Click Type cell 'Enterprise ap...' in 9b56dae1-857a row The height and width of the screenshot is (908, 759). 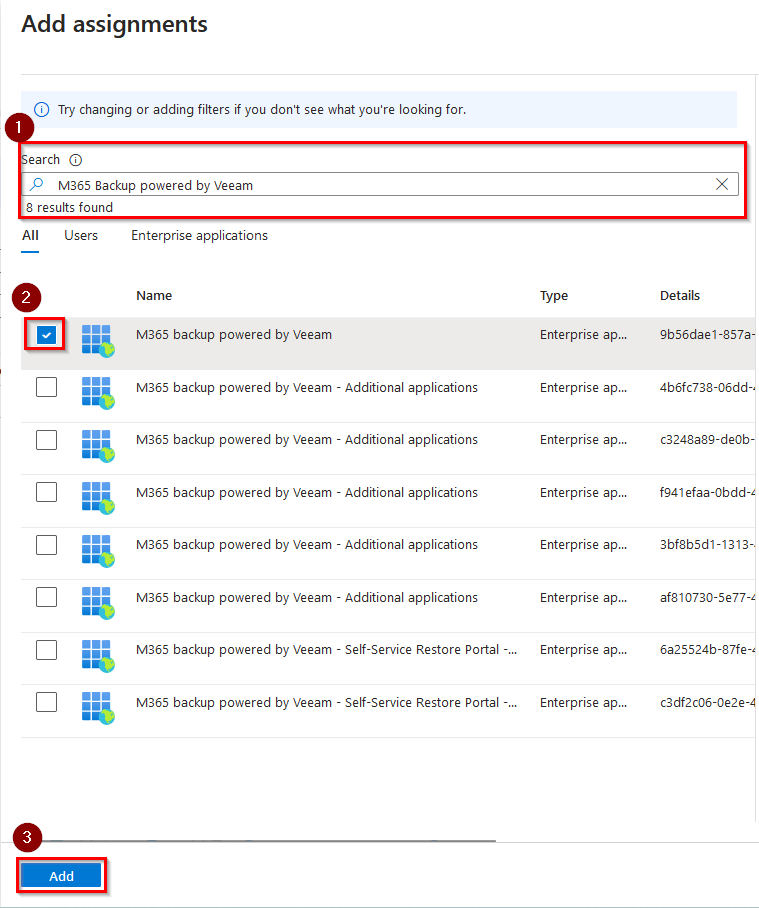coord(583,335)
